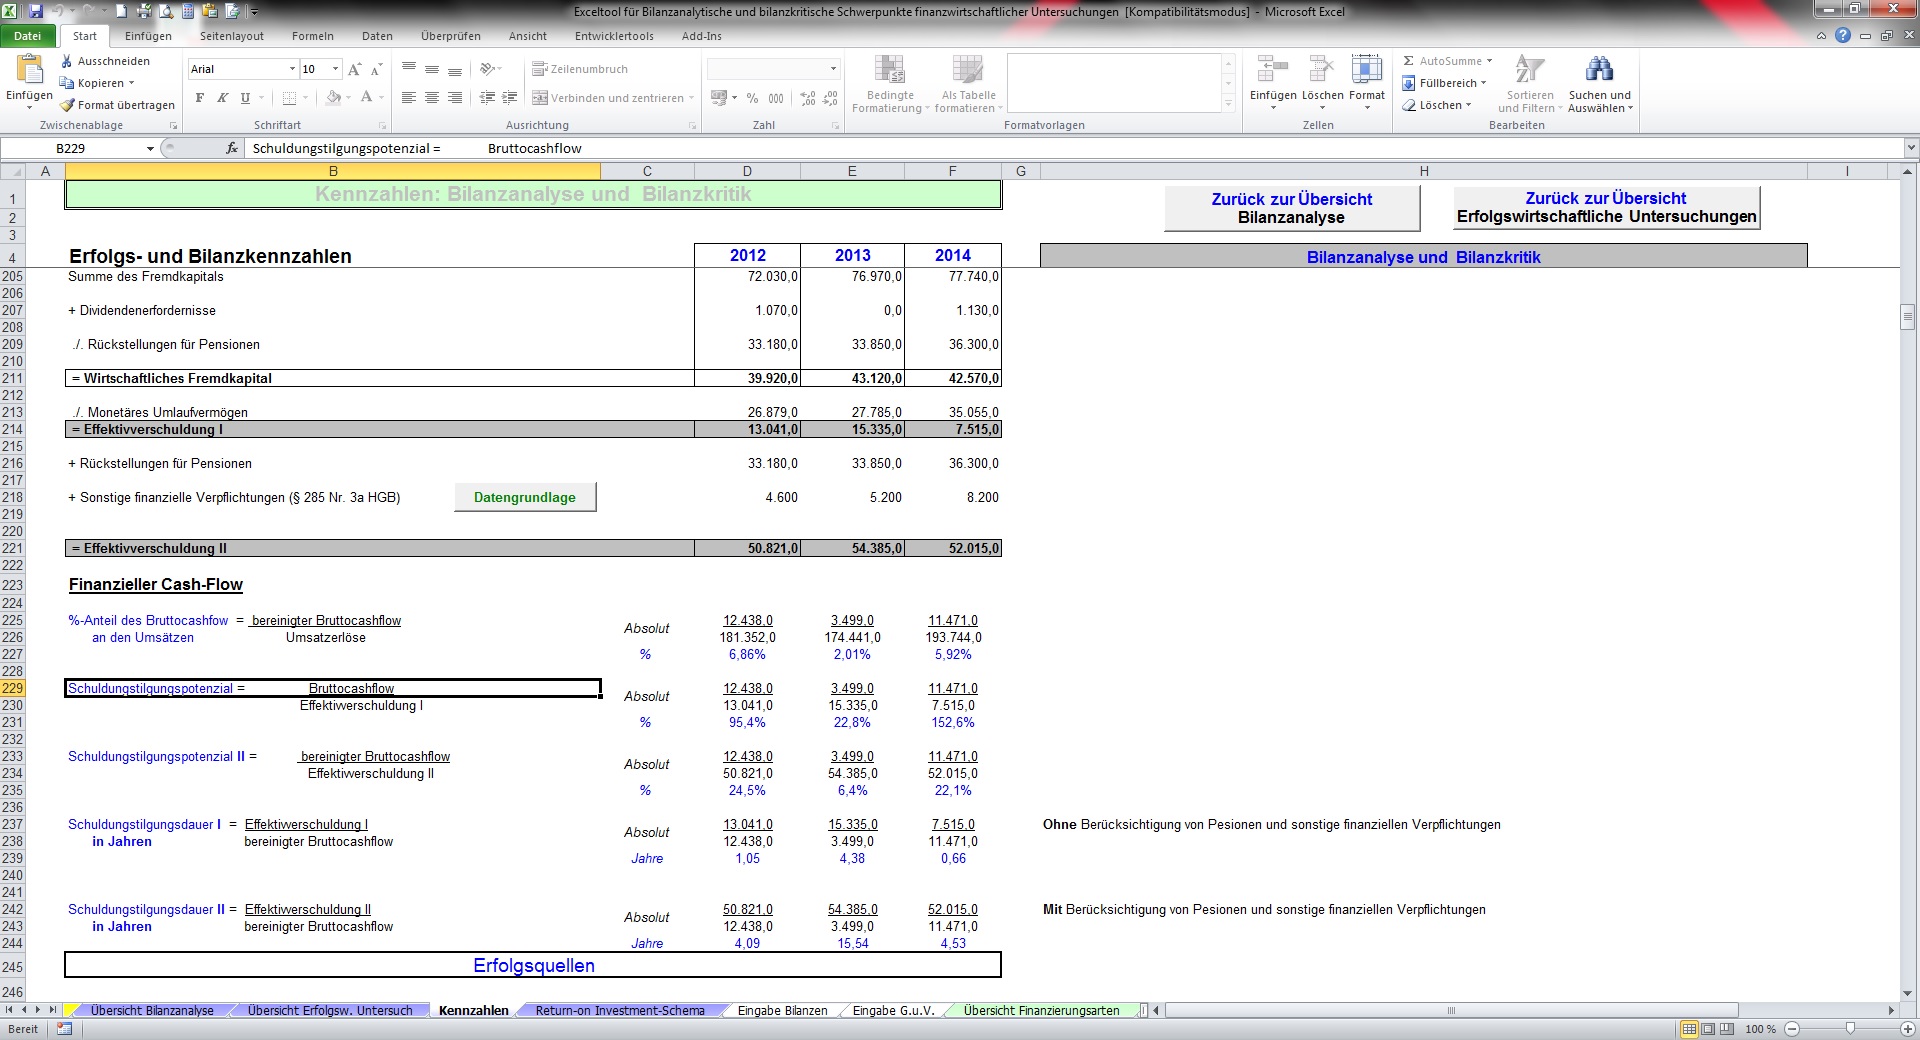Toggle italic formatting K
Screen dimensions: 1920x1040
pyautogui.click(x=222, y=98)
